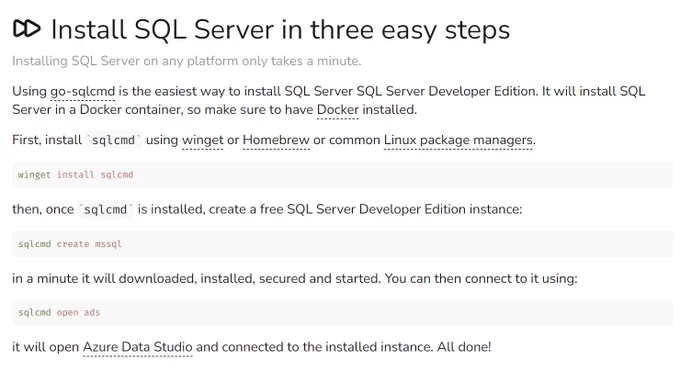Click the gray subtitle about any platform
The width and height of the screenshot is (680, 371).
[186, 61]
